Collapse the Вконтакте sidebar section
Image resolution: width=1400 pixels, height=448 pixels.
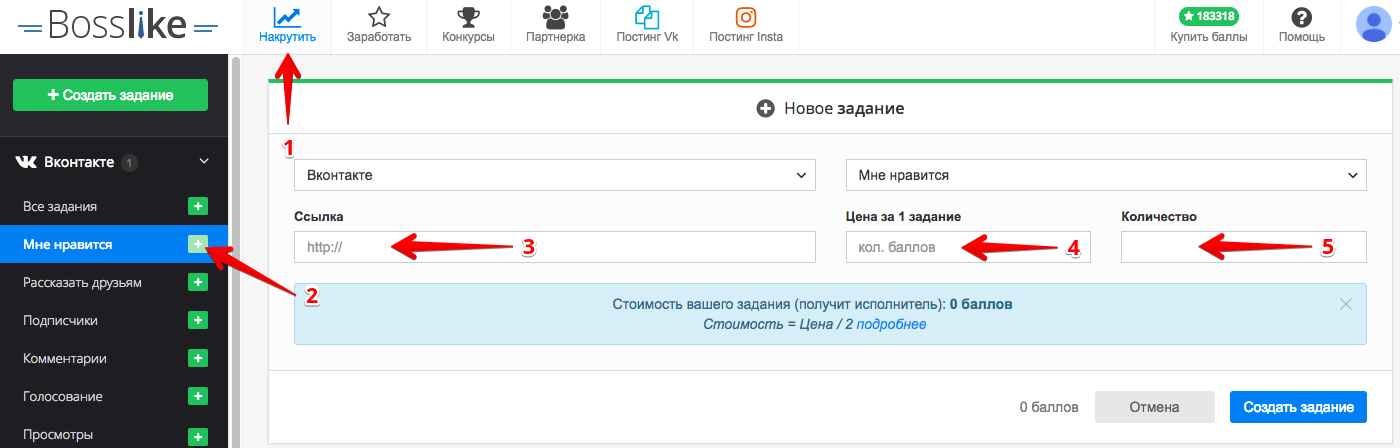pos(204,161)
